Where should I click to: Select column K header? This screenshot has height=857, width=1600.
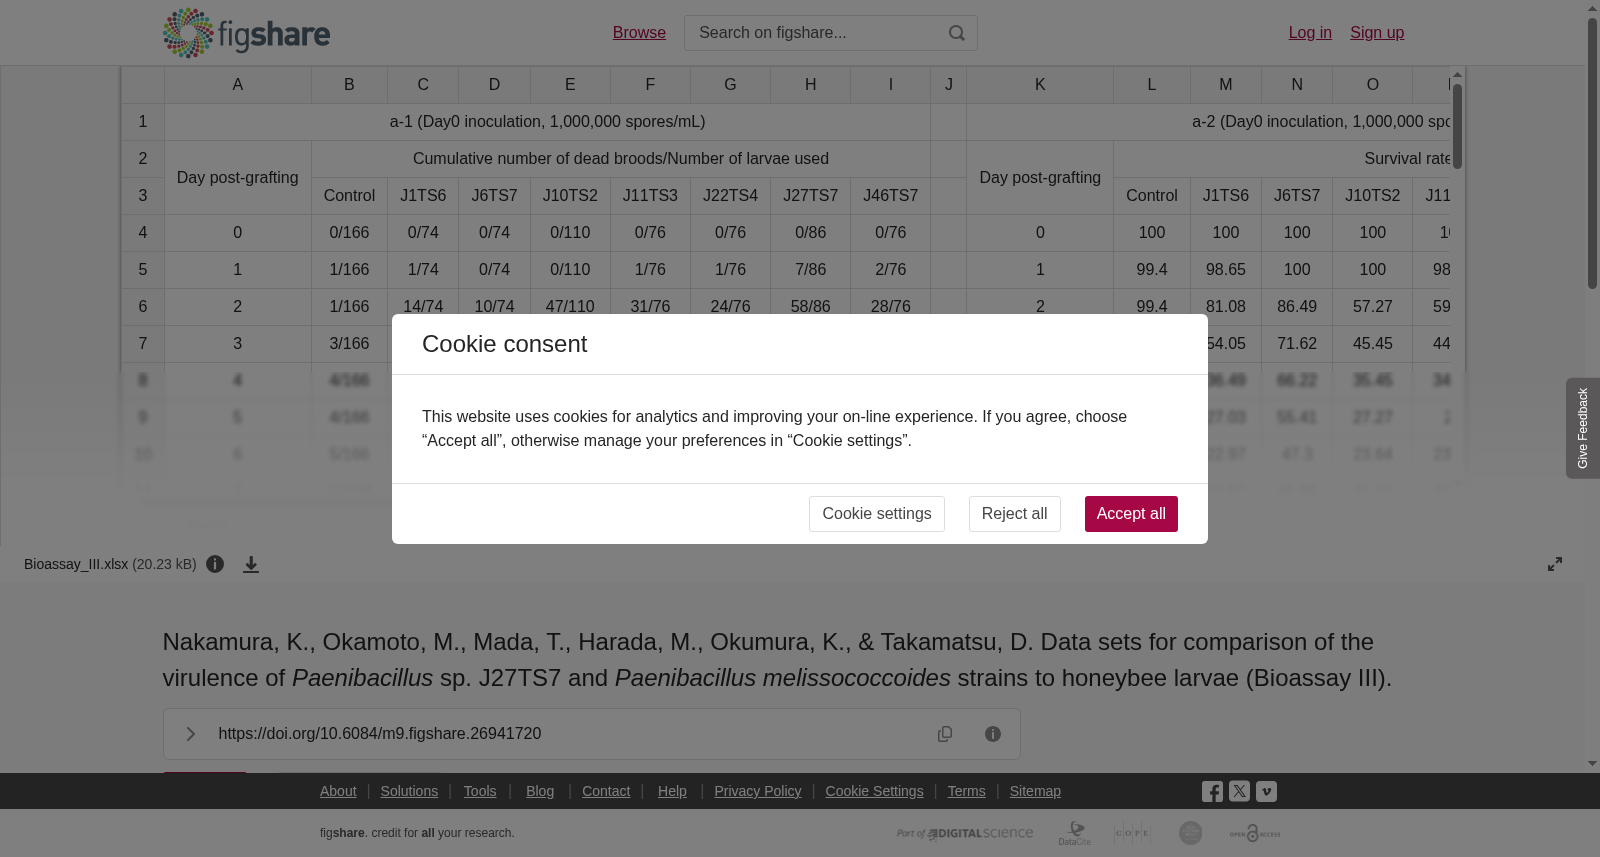(x=1040, y=85)
